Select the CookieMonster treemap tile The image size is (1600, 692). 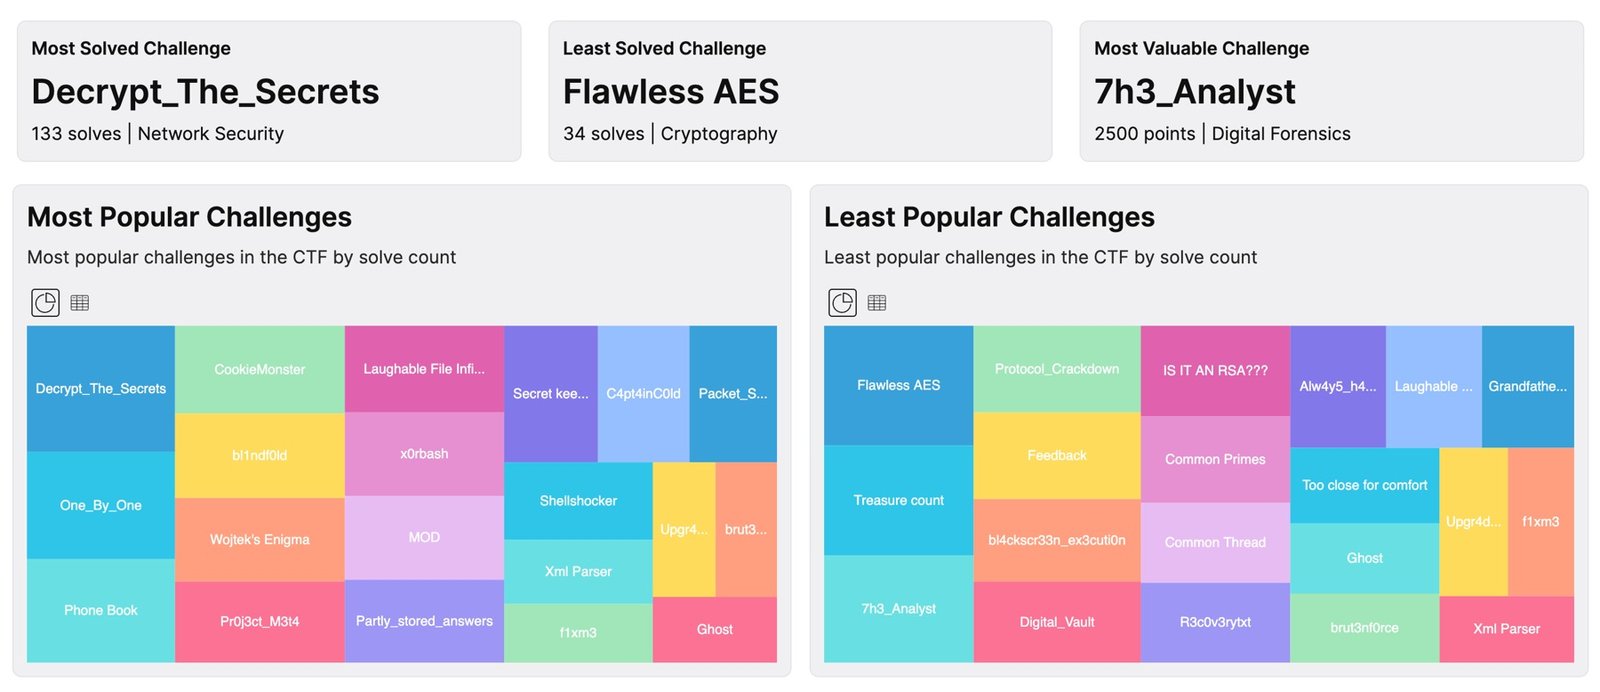point(260,369)
